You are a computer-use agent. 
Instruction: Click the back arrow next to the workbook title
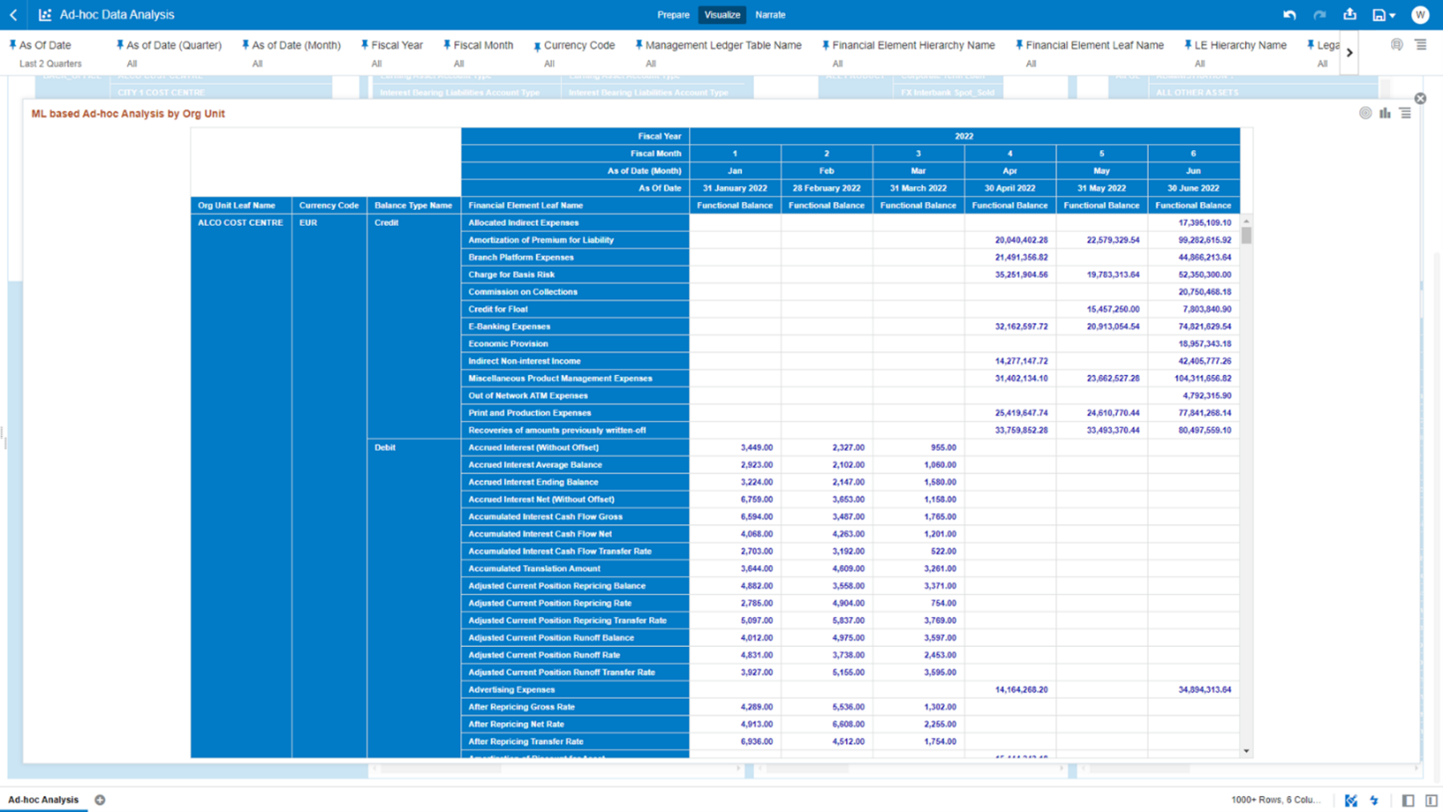point(14,15)
